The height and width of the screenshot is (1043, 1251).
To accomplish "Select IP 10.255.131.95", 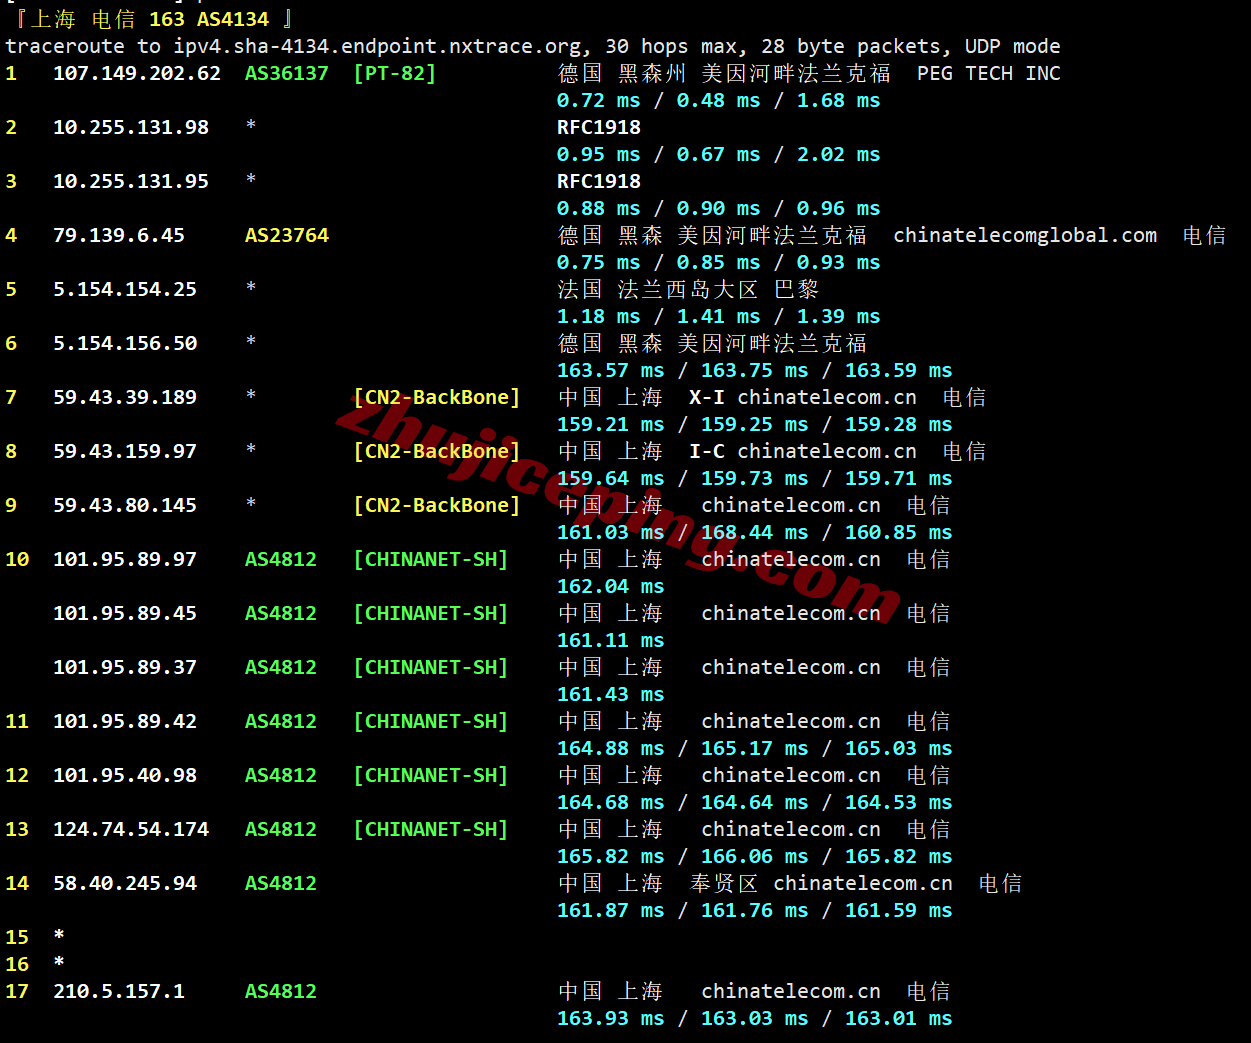I will coord(131,181).
